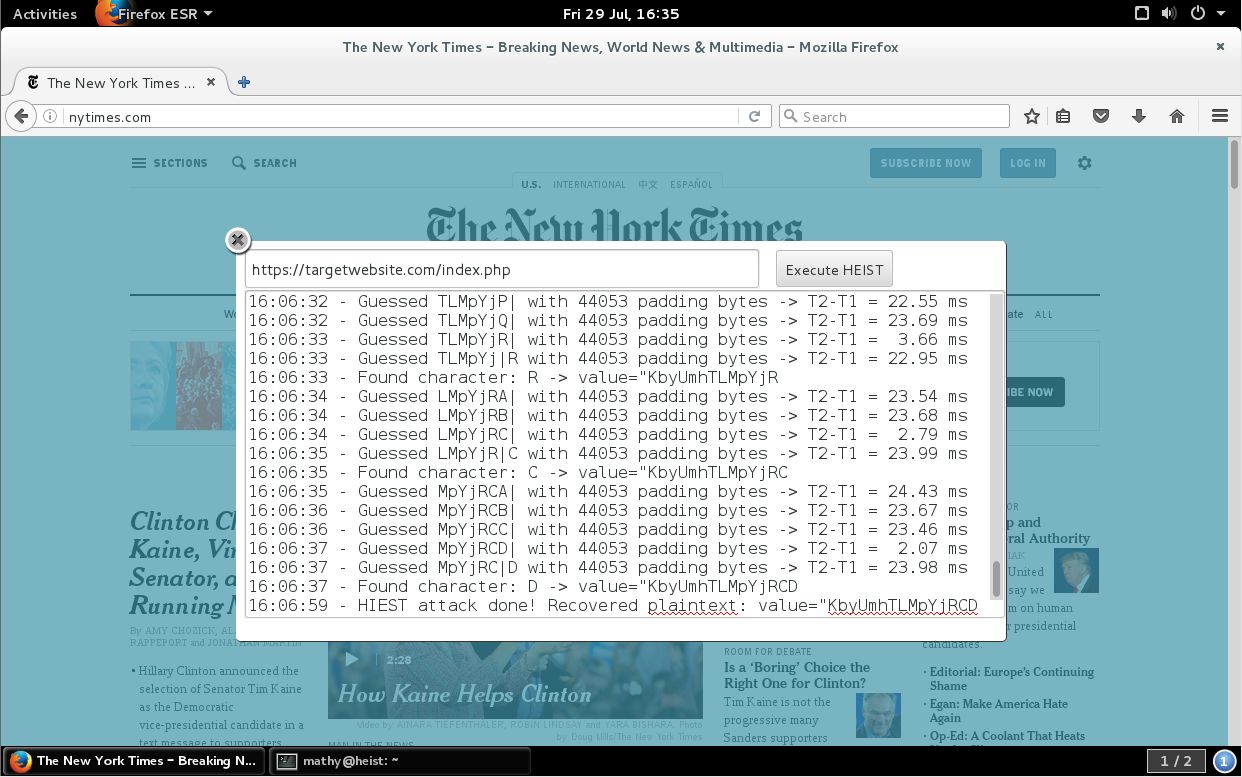Open the bookmarks list icon
This screenshot has width=1242, height=777.
1063,116
